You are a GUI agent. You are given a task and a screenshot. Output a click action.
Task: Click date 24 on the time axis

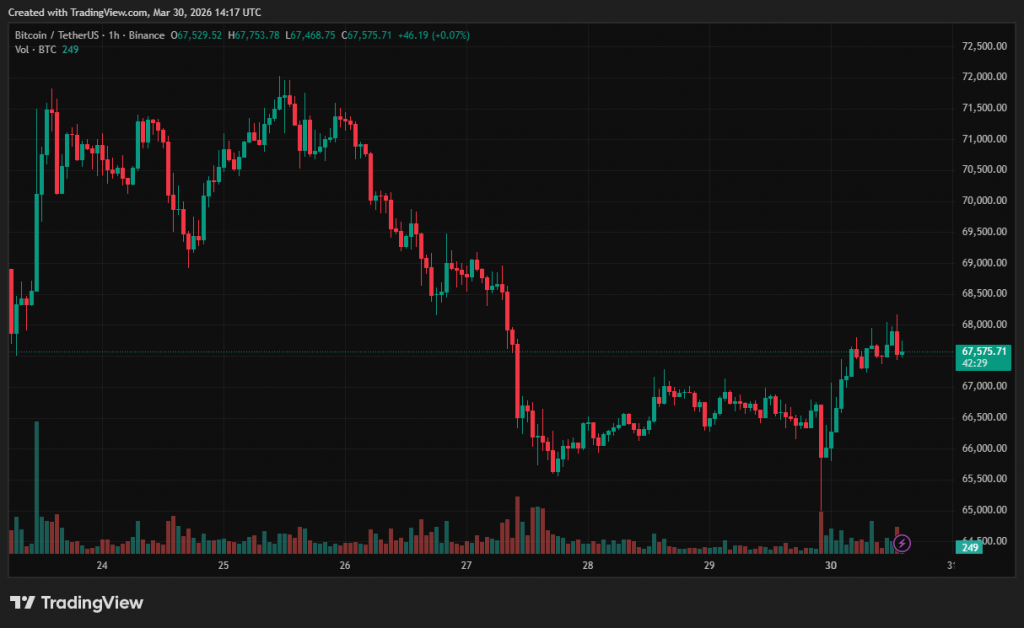tap(102, 566)
